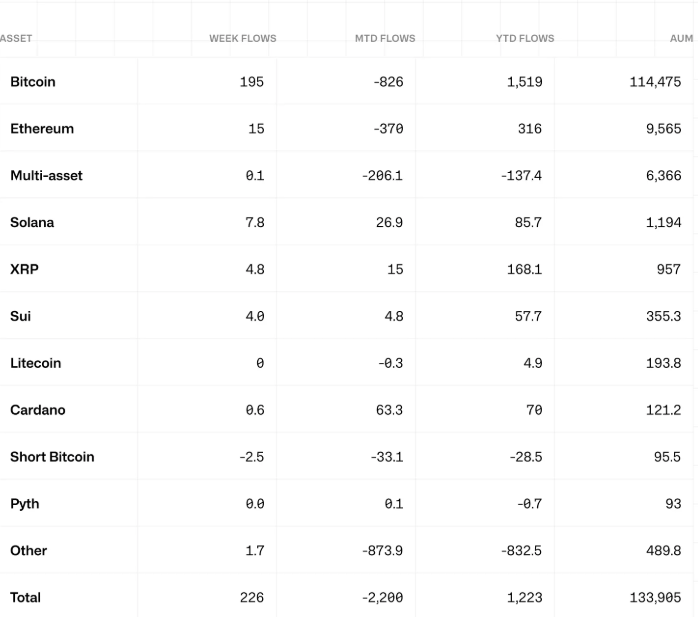Image resolution: width=698 pixels, height=617 pixels.
Task: Click the ASSET column header
Action: 16,39
